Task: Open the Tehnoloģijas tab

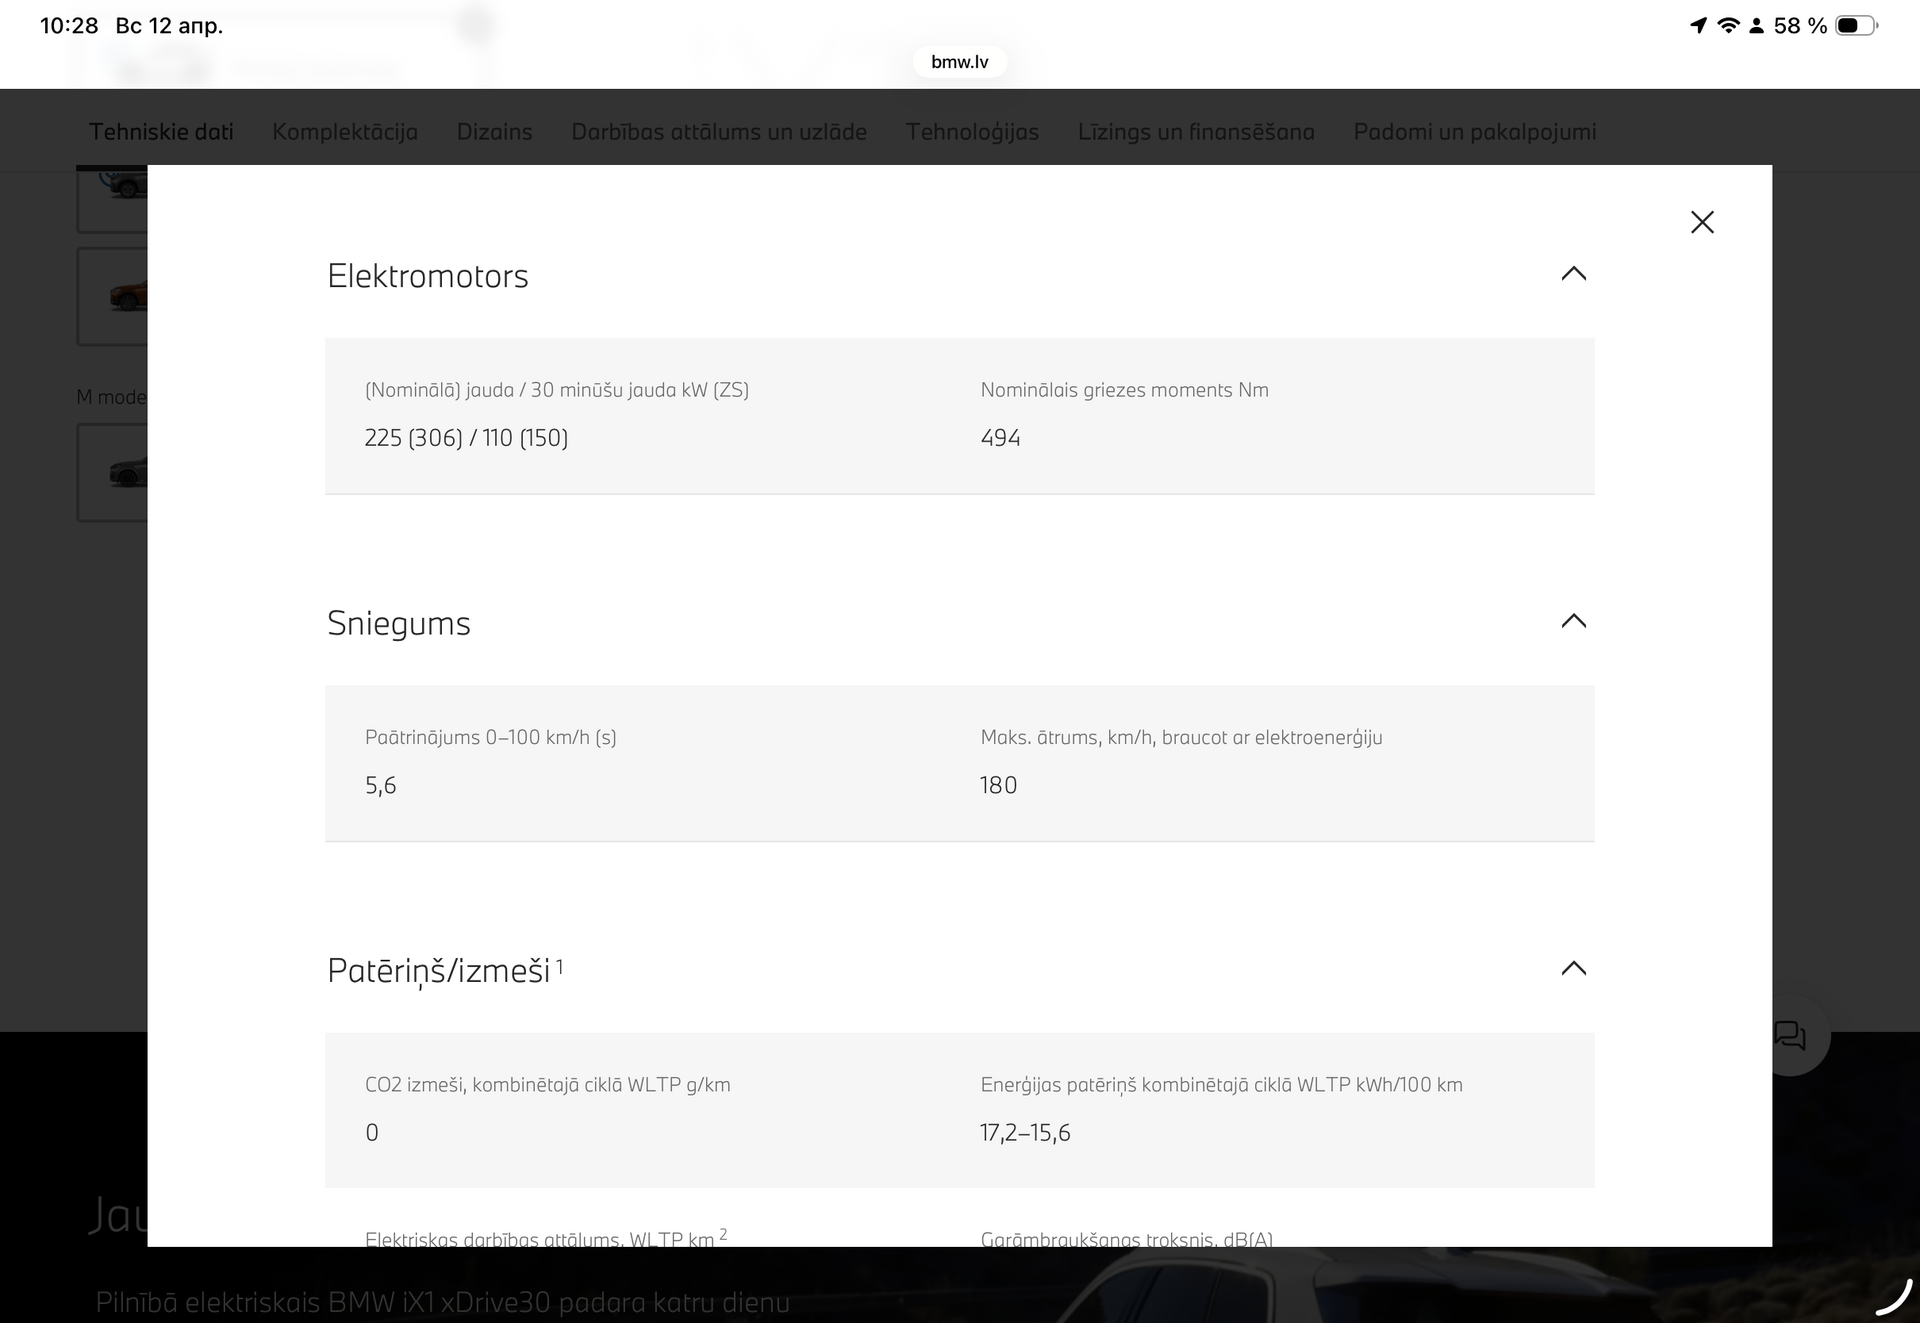Action: point(972,132)
